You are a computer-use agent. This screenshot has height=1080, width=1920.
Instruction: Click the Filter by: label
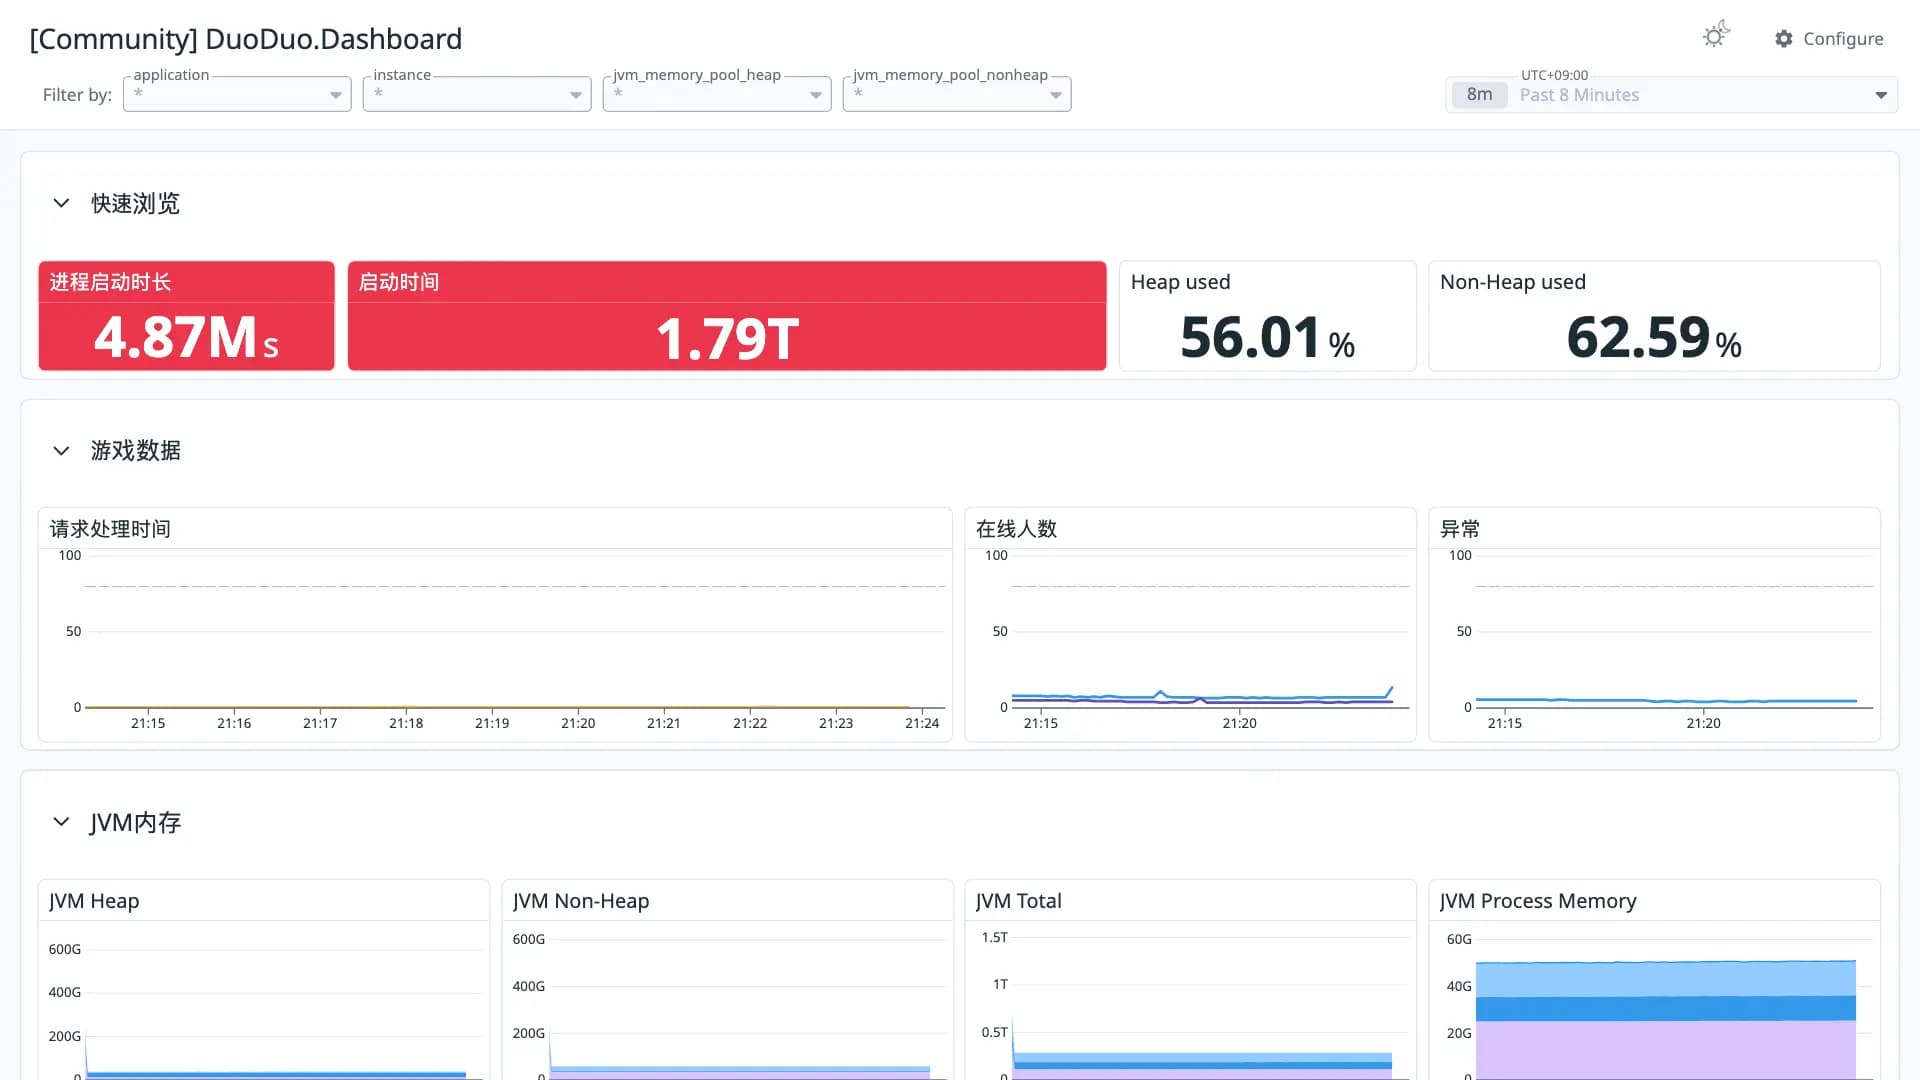pos(77,95)
